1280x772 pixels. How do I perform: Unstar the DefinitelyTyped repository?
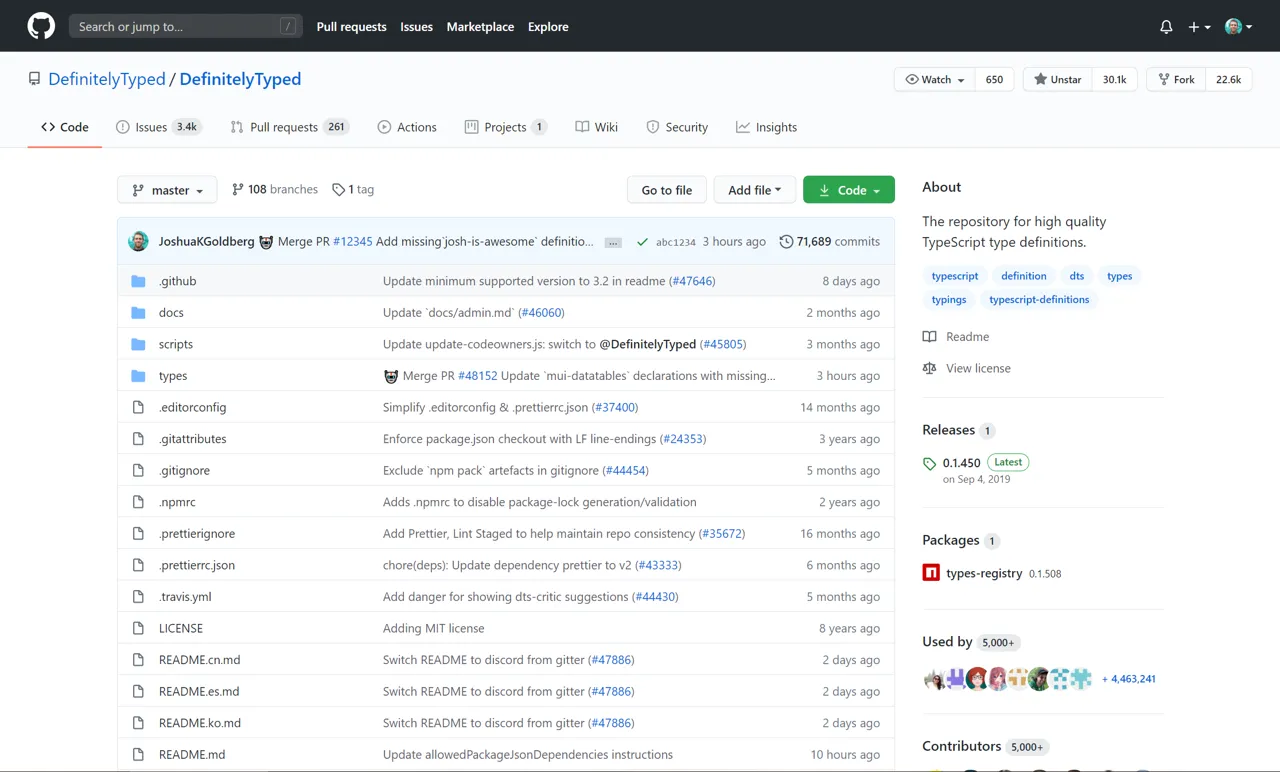pos(1056,78)
